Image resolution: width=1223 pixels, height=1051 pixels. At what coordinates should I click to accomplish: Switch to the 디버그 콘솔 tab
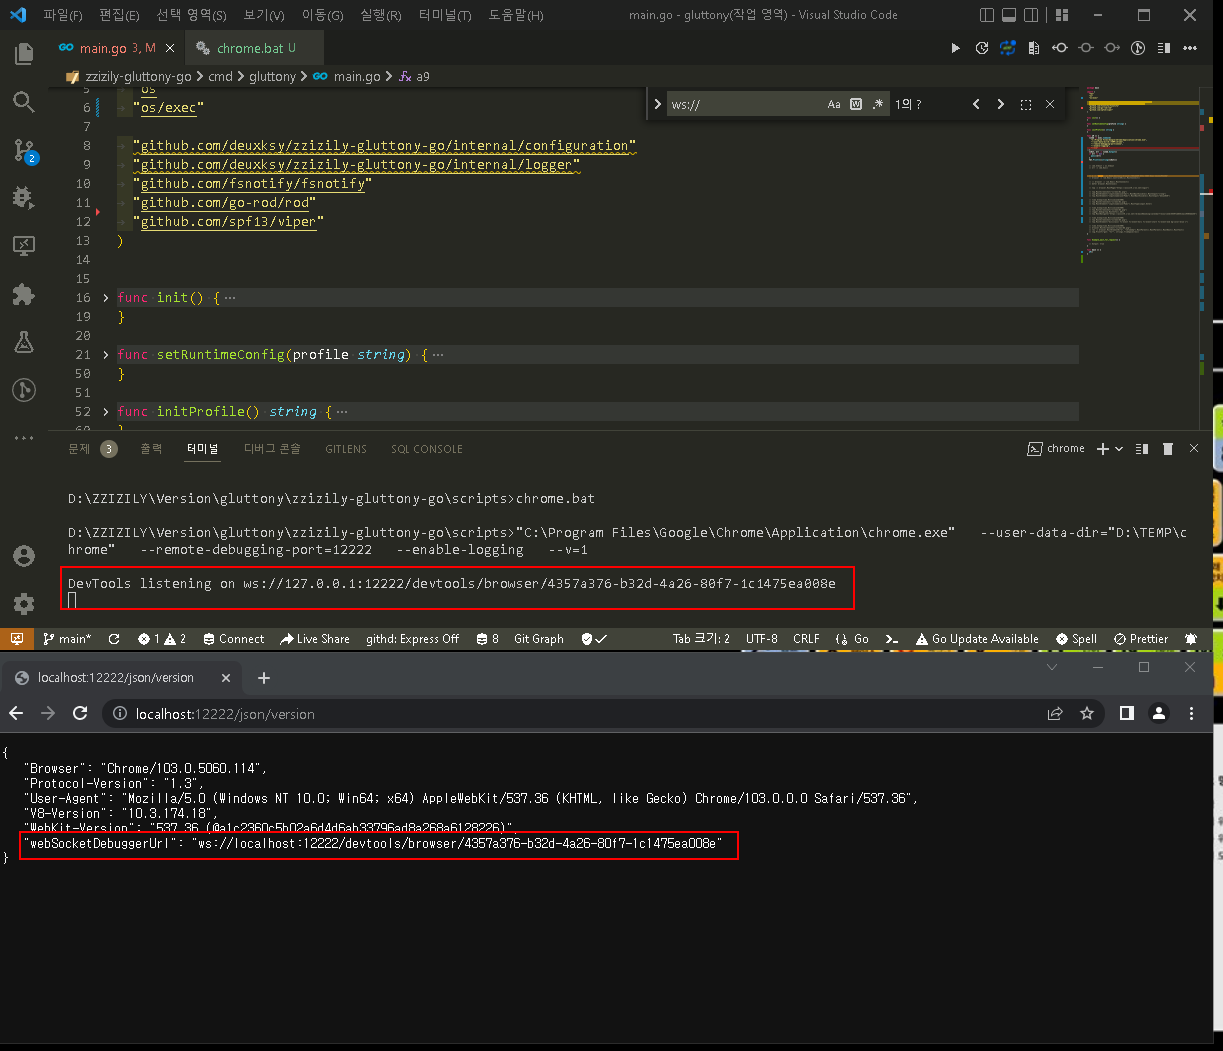[272, 449]
